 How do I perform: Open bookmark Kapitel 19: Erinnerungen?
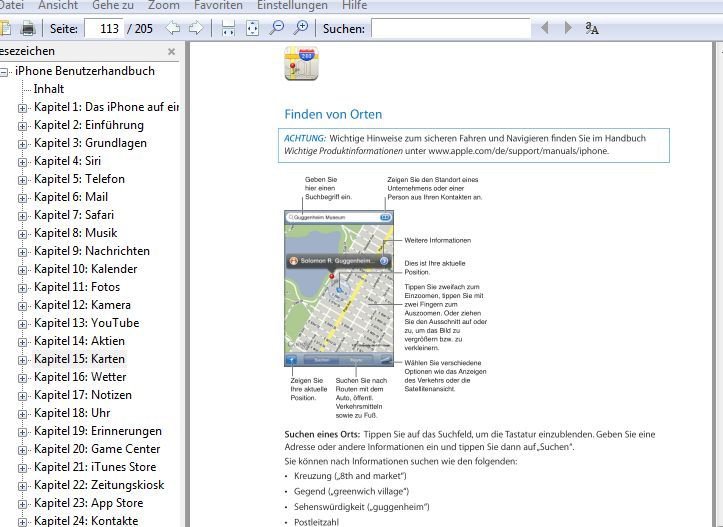[x=98, y=431]
